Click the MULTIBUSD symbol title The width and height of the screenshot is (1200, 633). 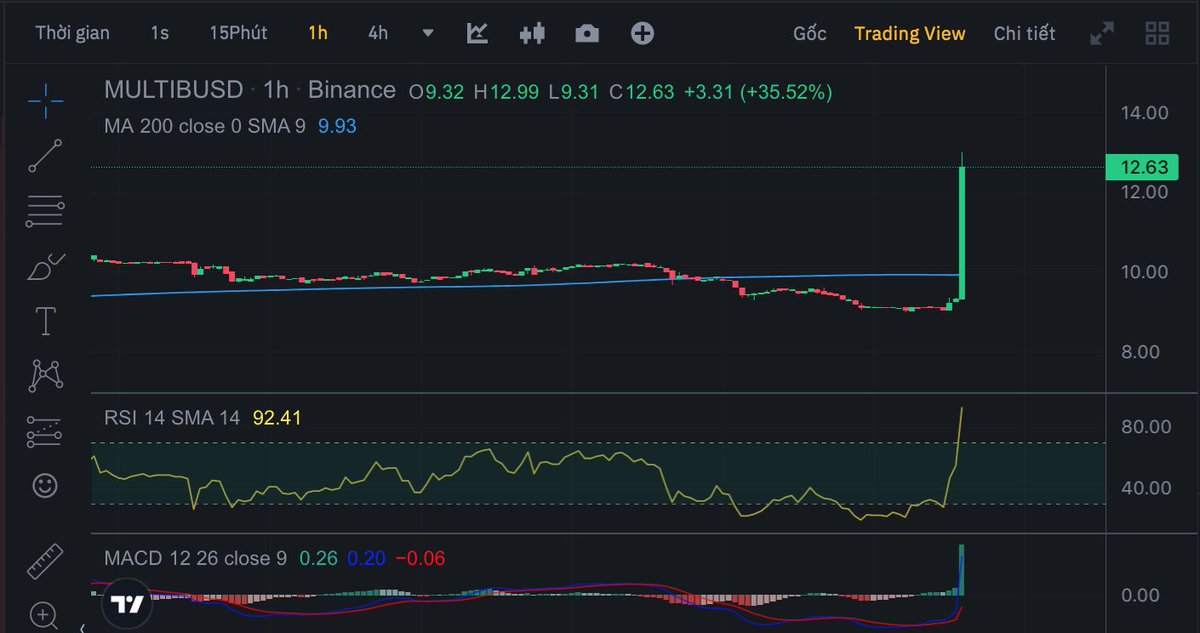[174, 90]
